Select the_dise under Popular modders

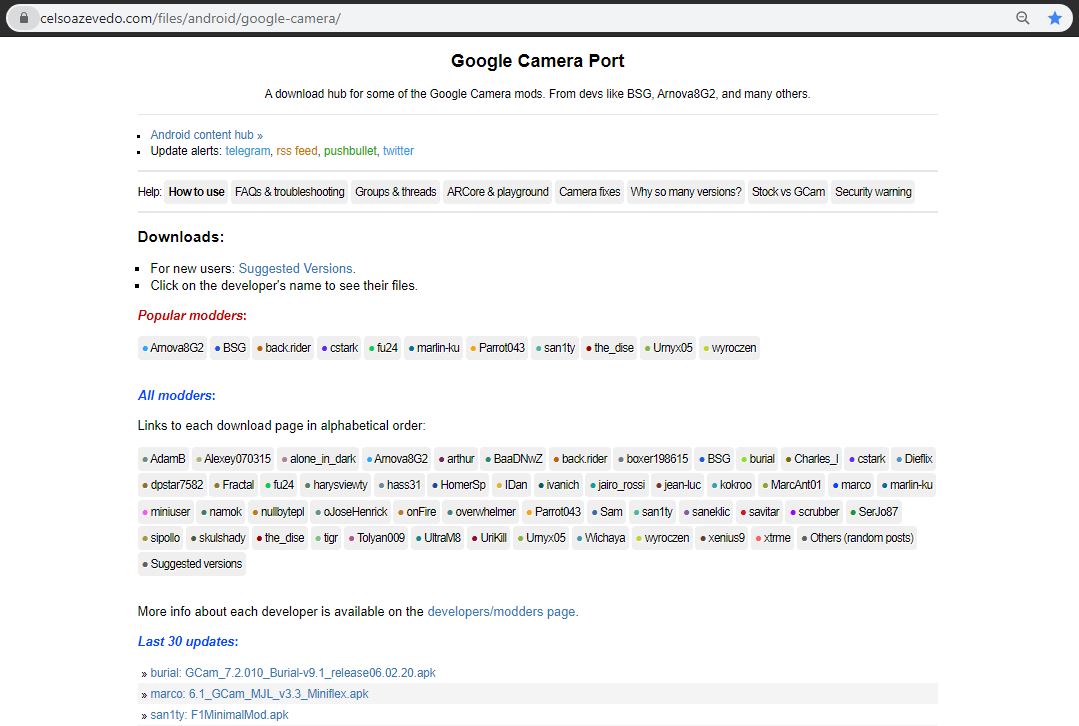pos(610,348)
